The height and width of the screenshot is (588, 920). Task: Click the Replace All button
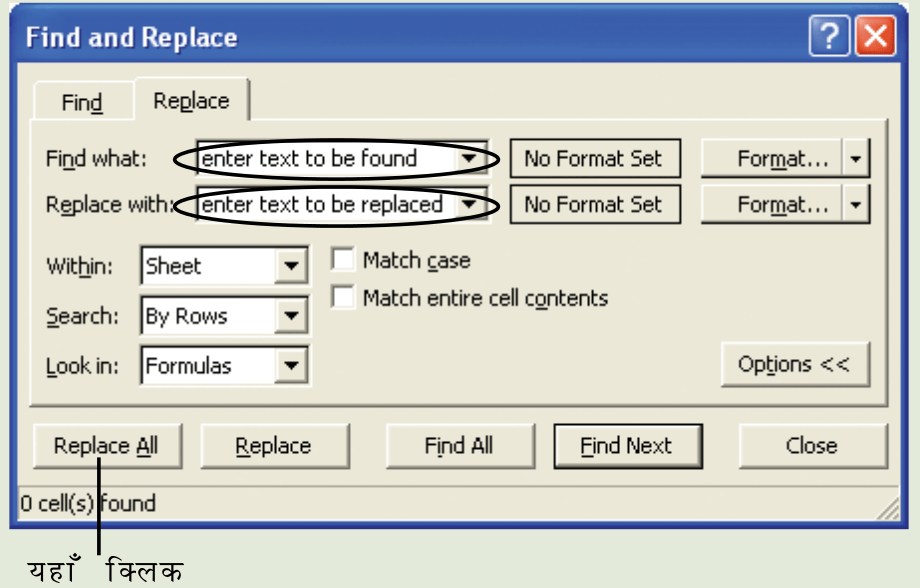pos(107,446)
